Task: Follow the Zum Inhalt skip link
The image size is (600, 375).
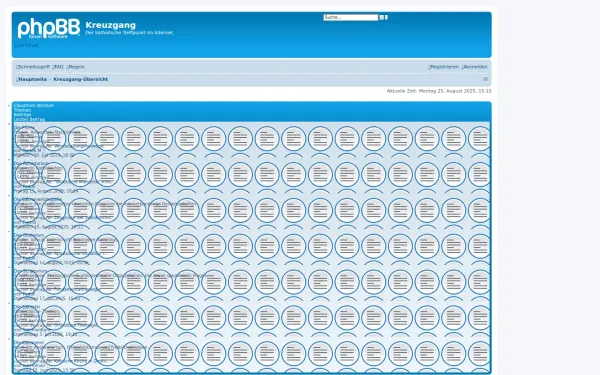Action: point(26,46)
